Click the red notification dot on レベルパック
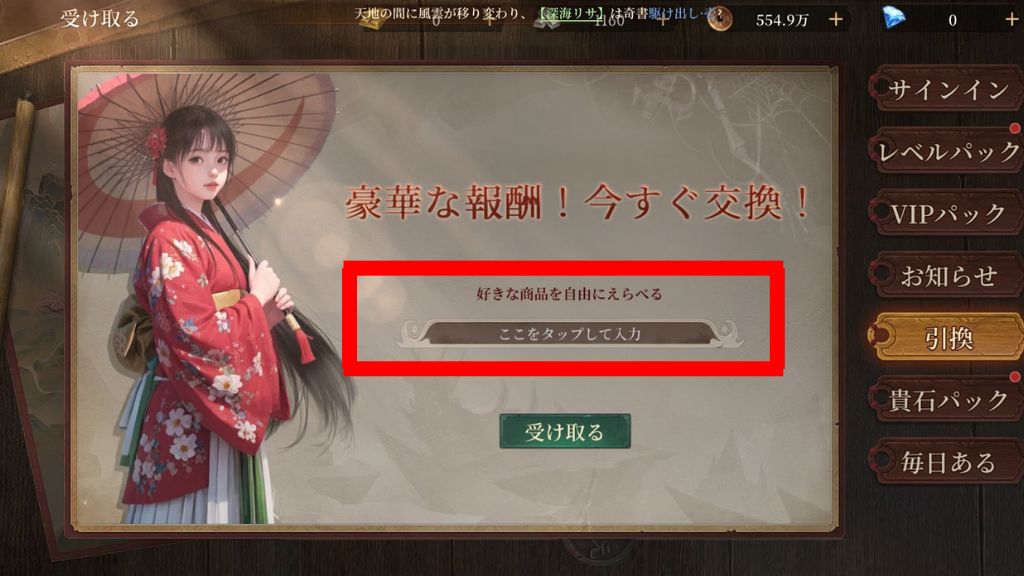This screenshot has width=1024, height=576. pyautogui.click(x=1015, y=128)
